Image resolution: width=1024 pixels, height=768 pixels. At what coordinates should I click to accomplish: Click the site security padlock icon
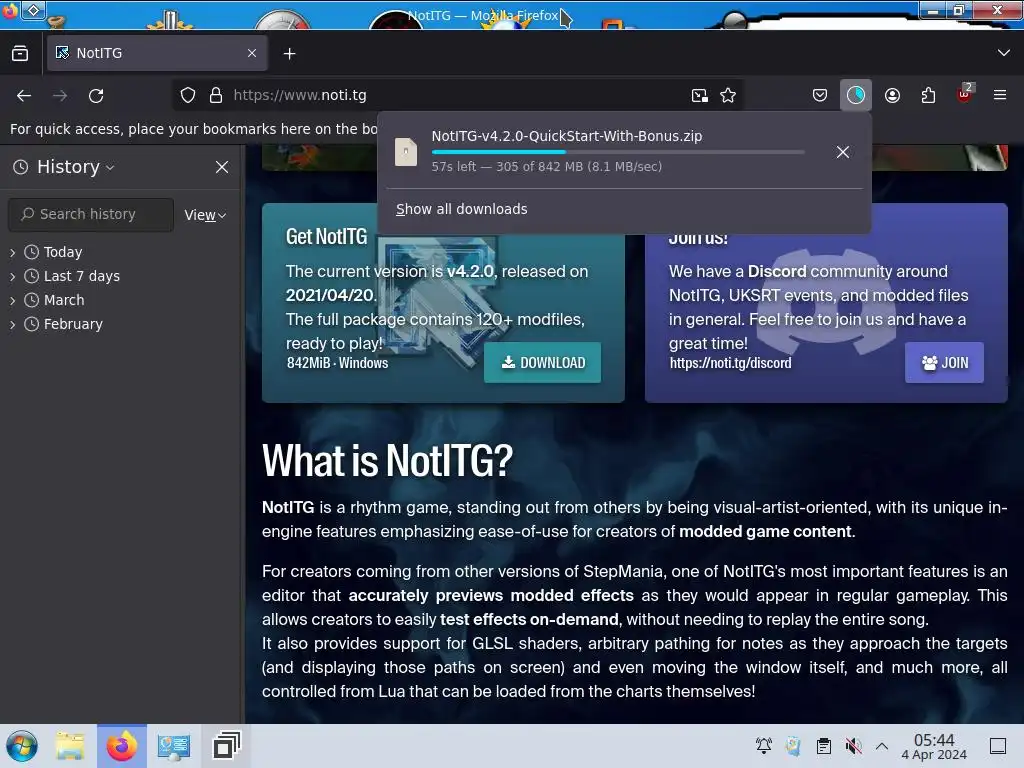click(x=216, y=95)
